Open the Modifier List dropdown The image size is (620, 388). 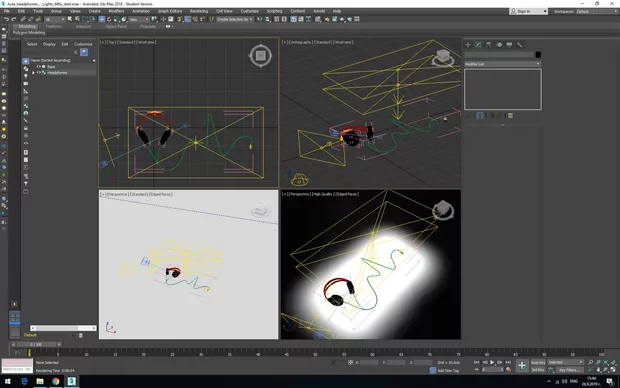click(502, 64)
